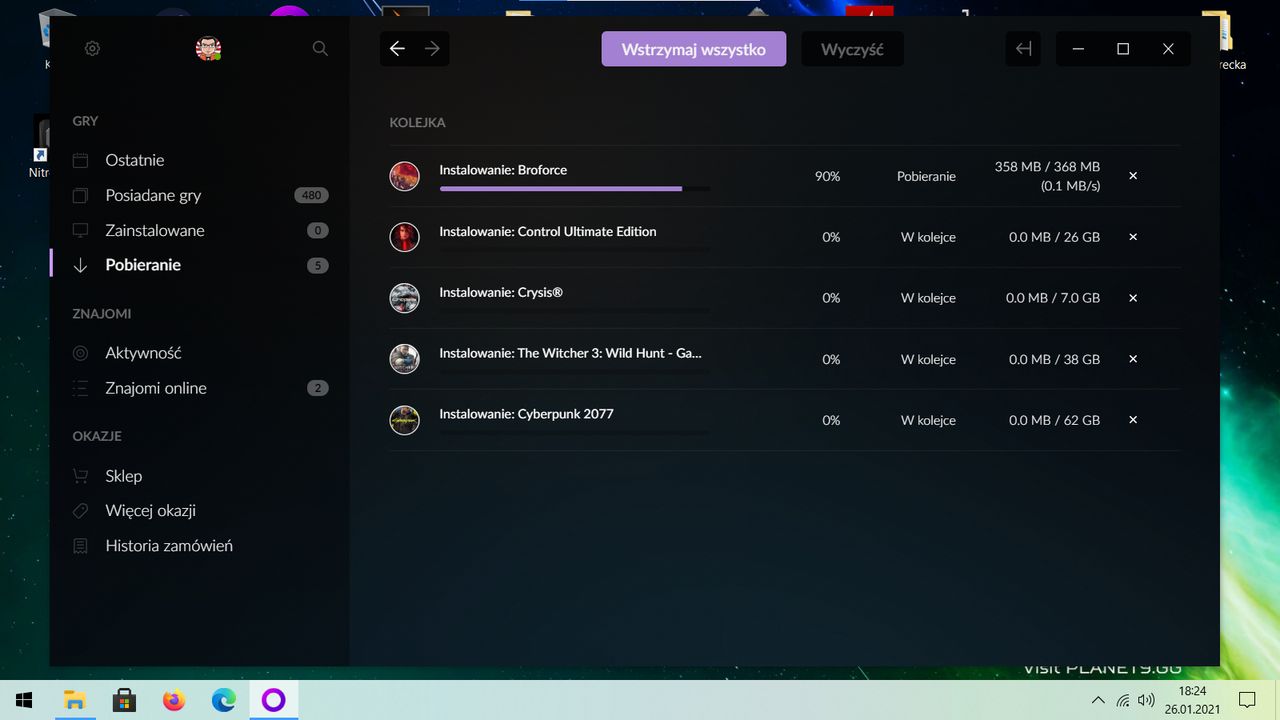This screenshot has width=1280, height=720.
Task: Click GOG Galaxy icon in the taskbar
Action: click(274, 700)
